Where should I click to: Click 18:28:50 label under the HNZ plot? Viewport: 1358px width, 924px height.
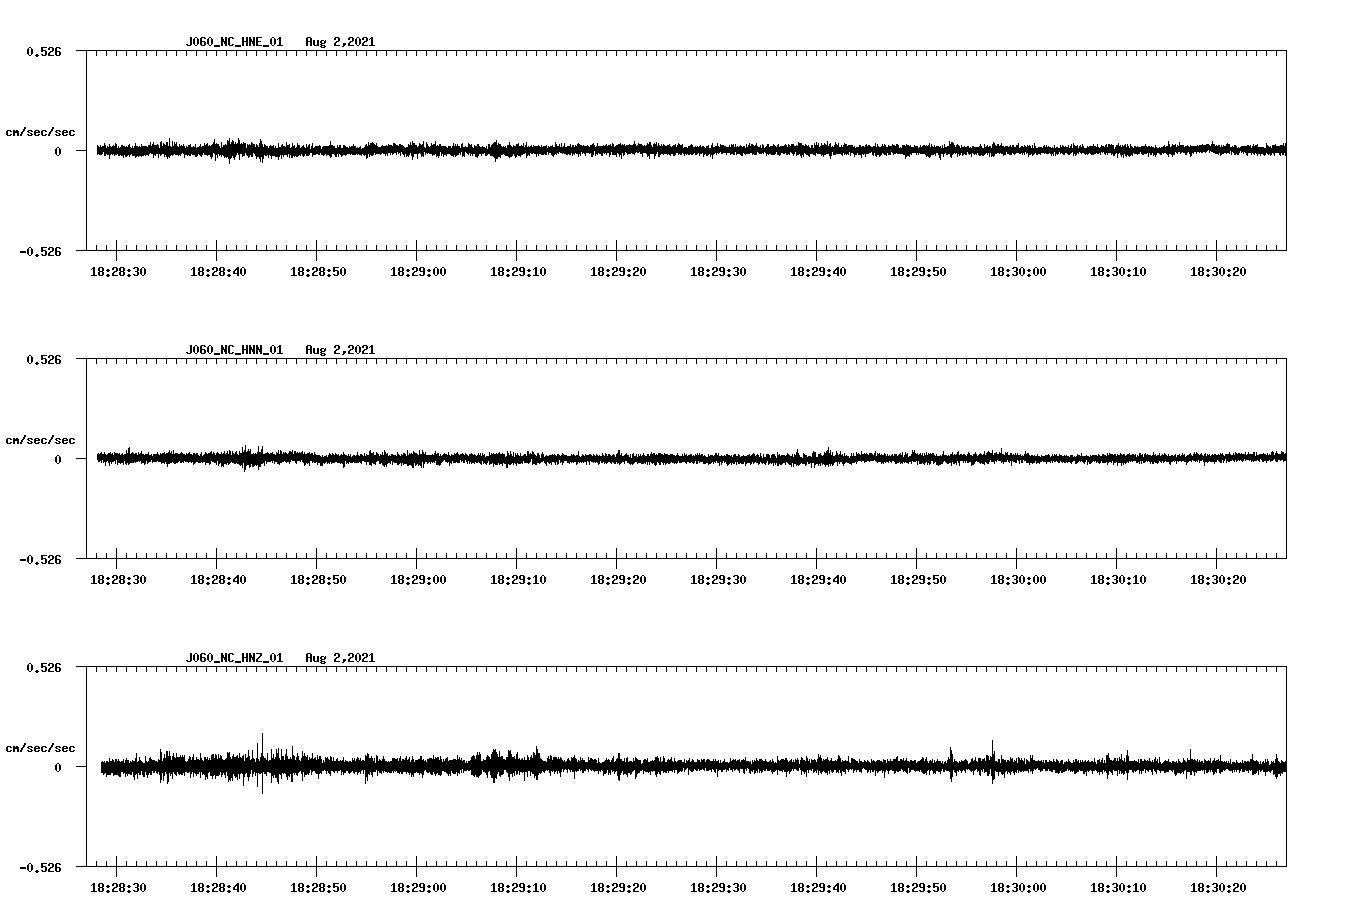pyautogui.click(x=318, y=888)
